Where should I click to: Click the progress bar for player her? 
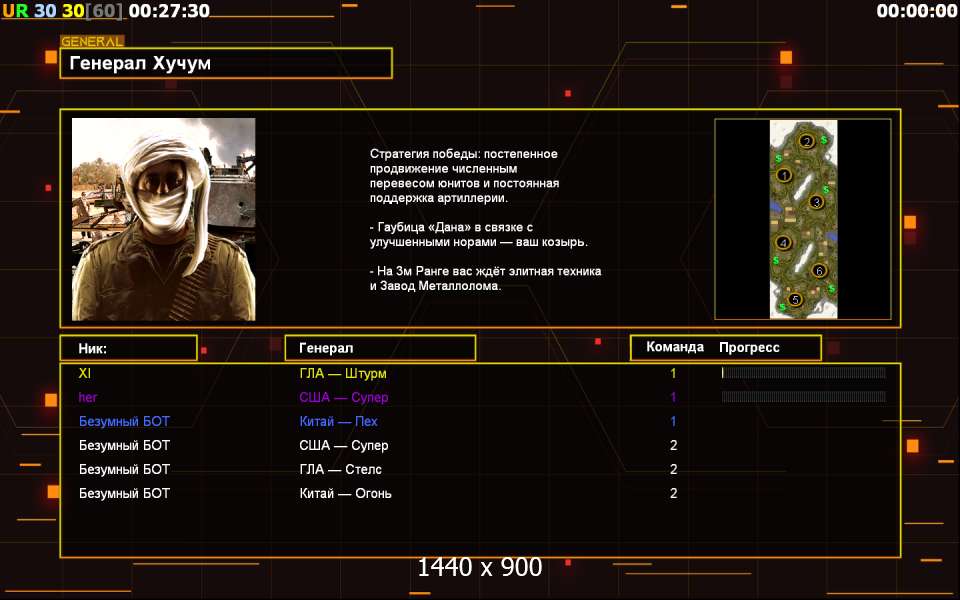coord(803,397)
